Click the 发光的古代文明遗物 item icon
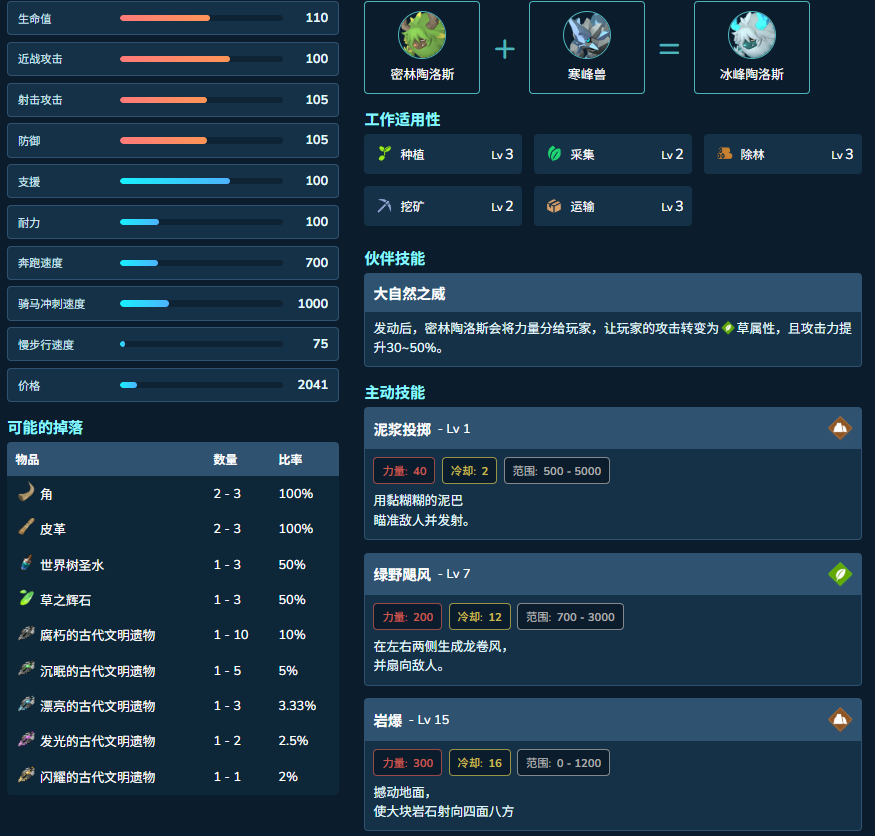 [x=26, y=739]
